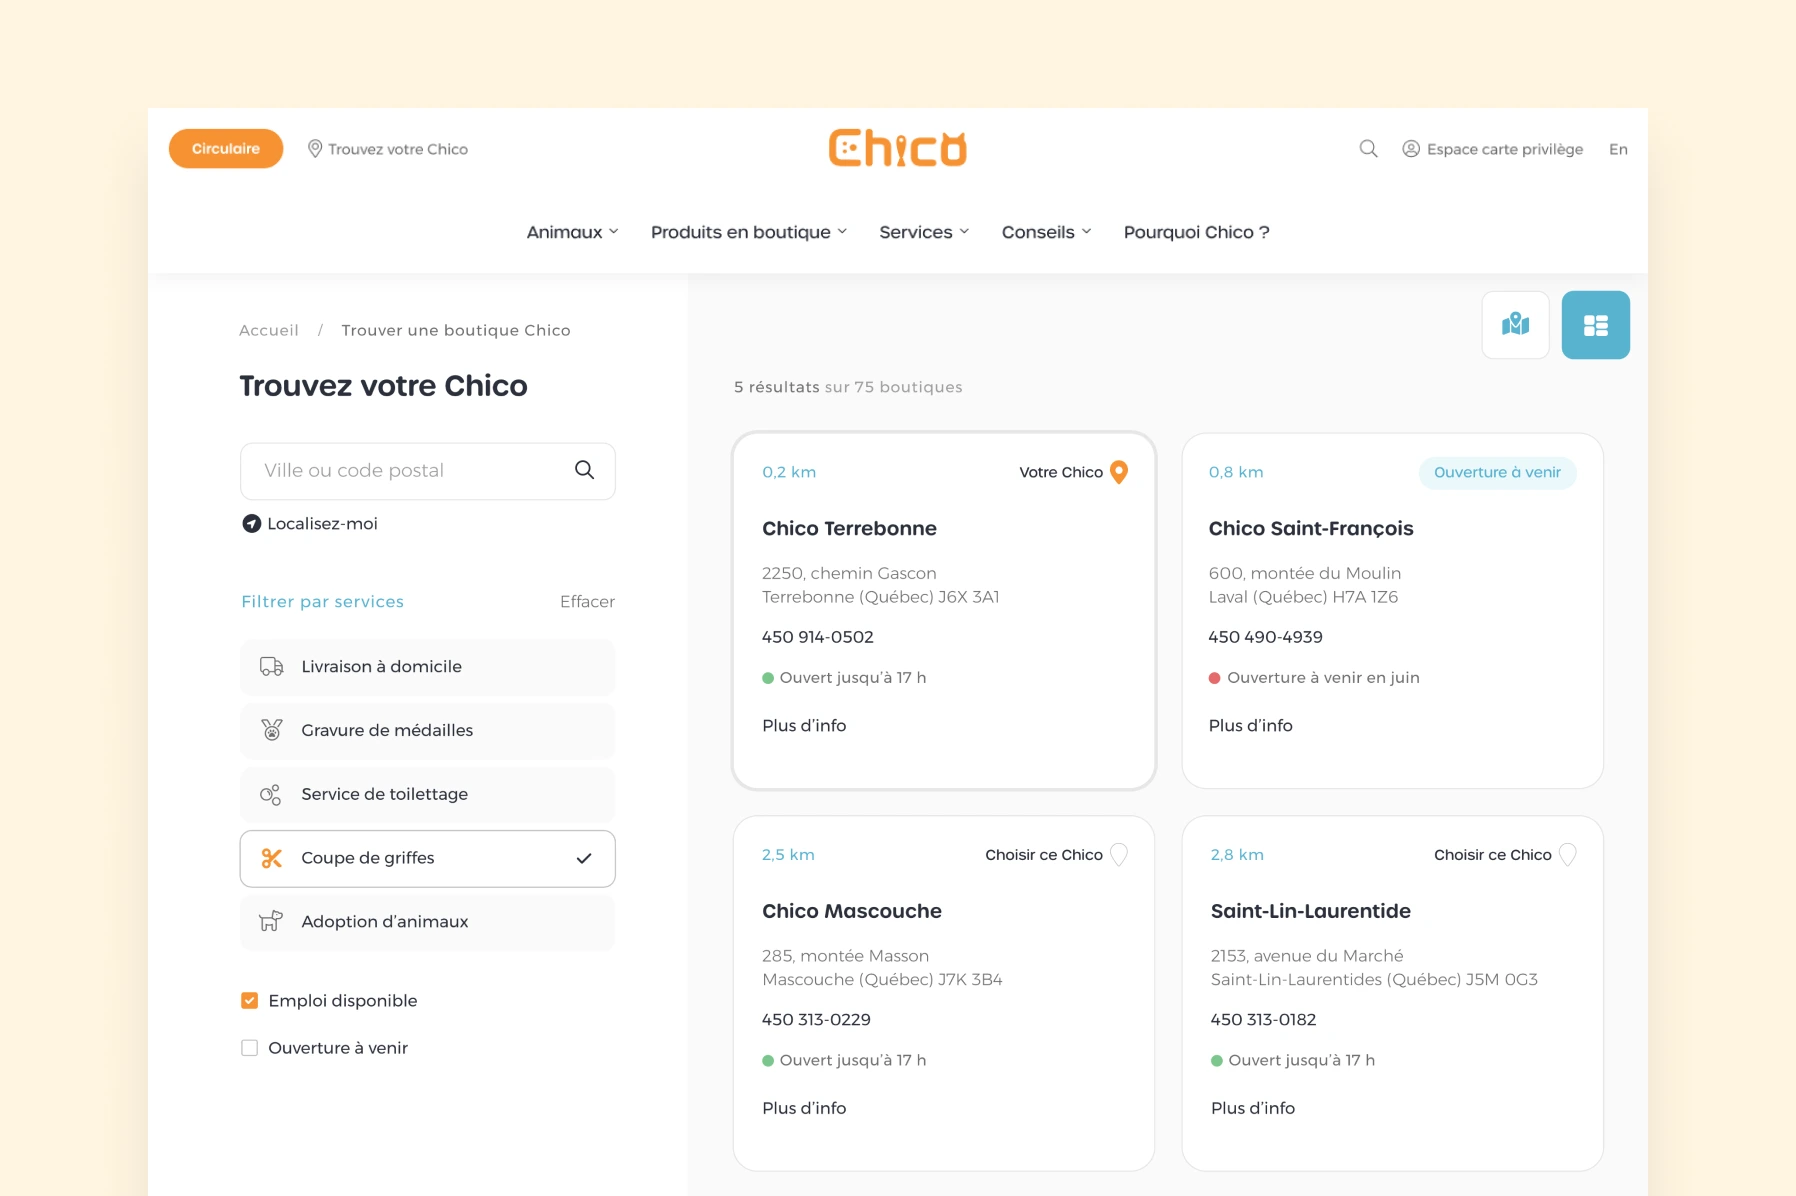Viewport: 1796px width, 1196px height.
Task: Expand the Animaux menu
Action: tap(572, 232)
